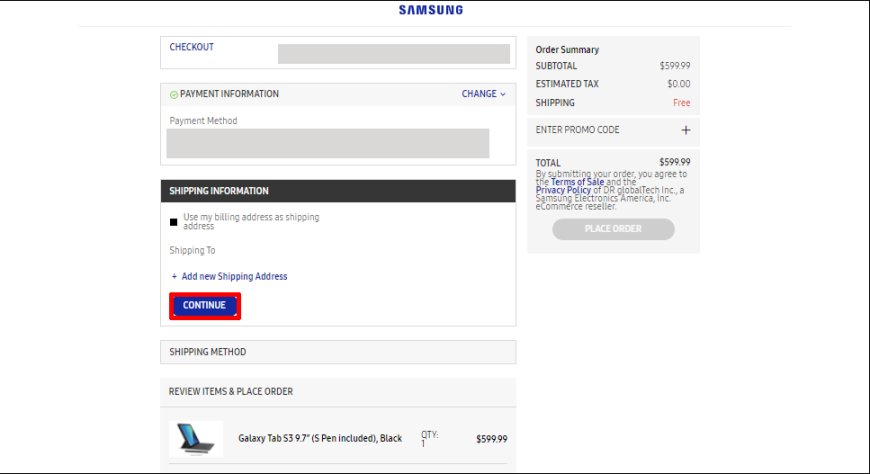The height and width of the screenshot is (474, 870).
Task: Click the Shipping To label
Action: click(192, 250)
